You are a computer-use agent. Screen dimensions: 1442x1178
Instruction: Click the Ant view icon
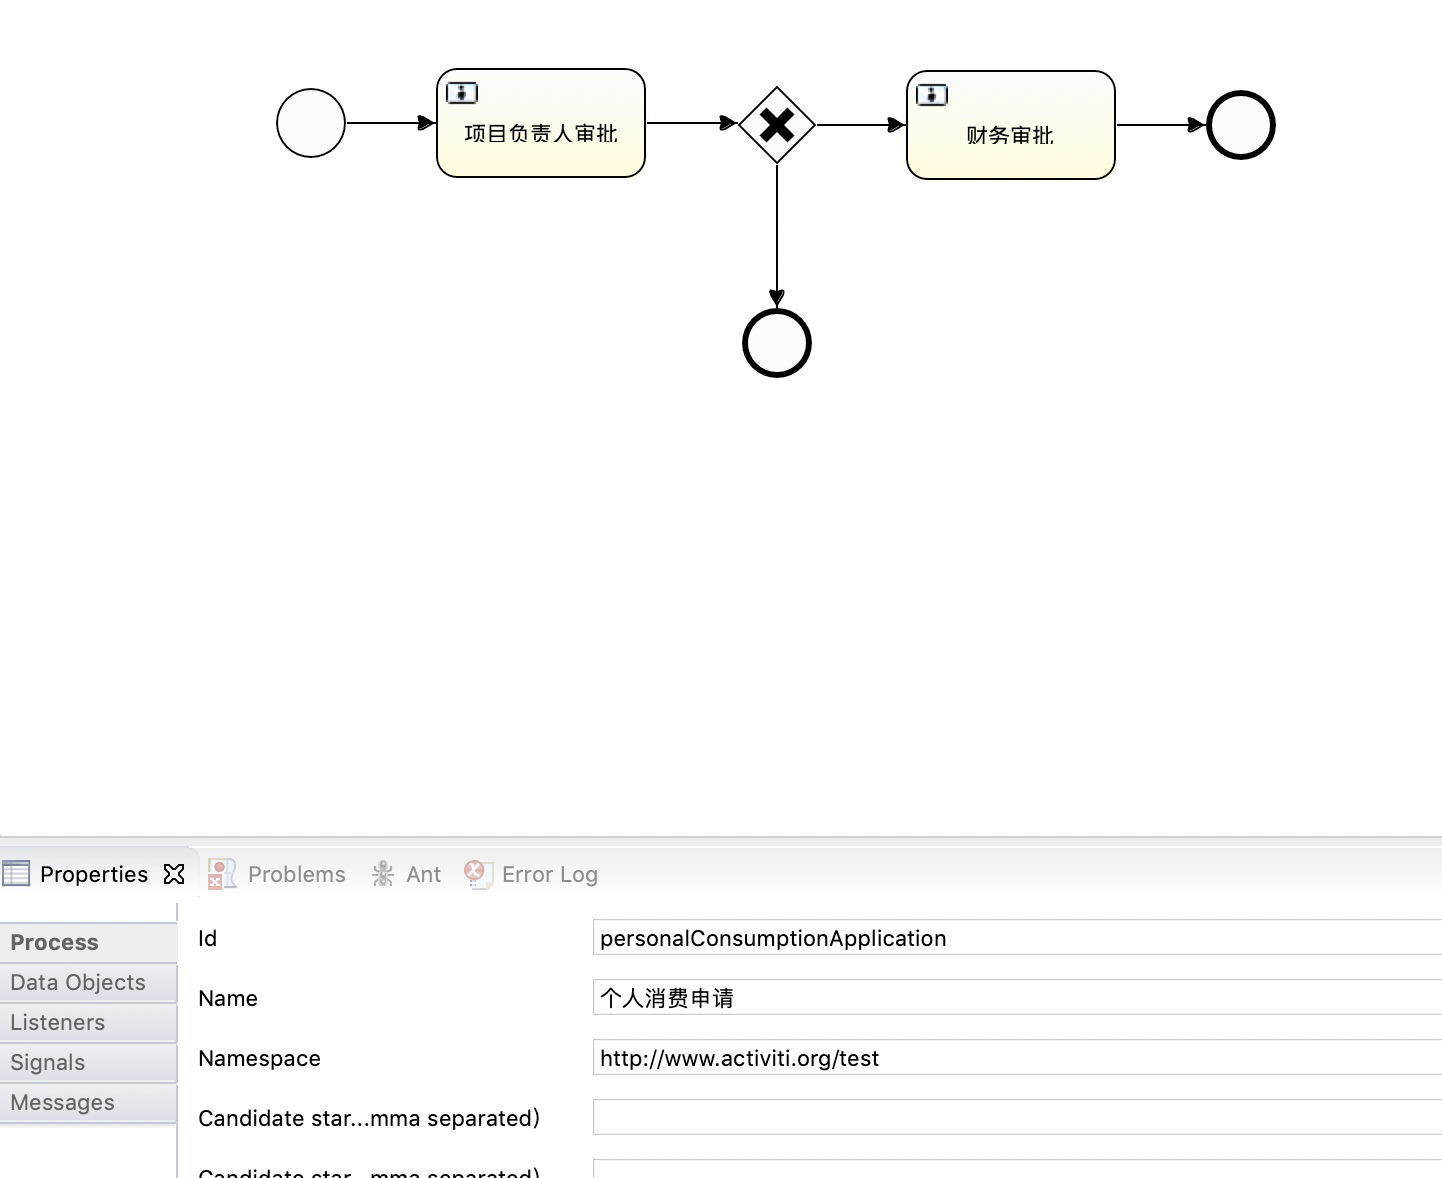point(382,873)
